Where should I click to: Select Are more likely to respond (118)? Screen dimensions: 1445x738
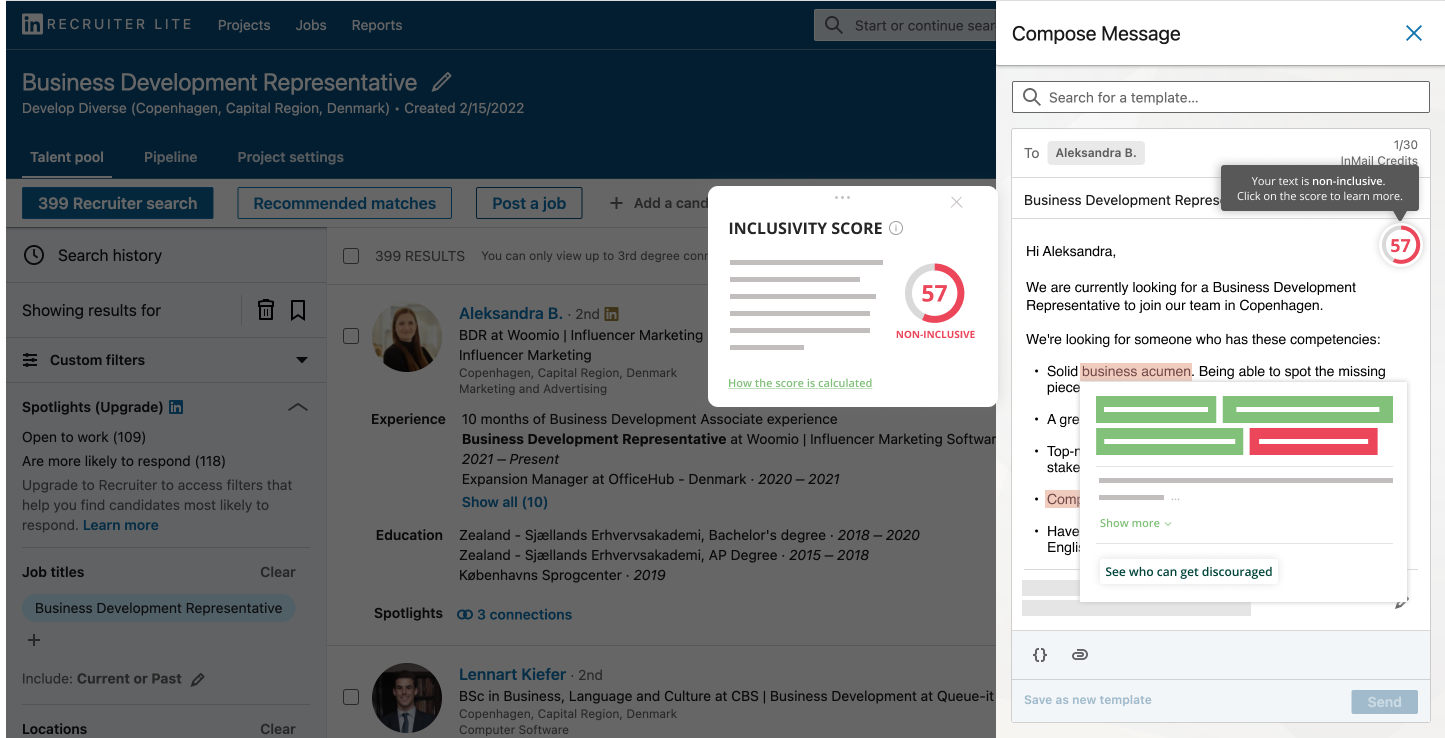tap(124, 461)
